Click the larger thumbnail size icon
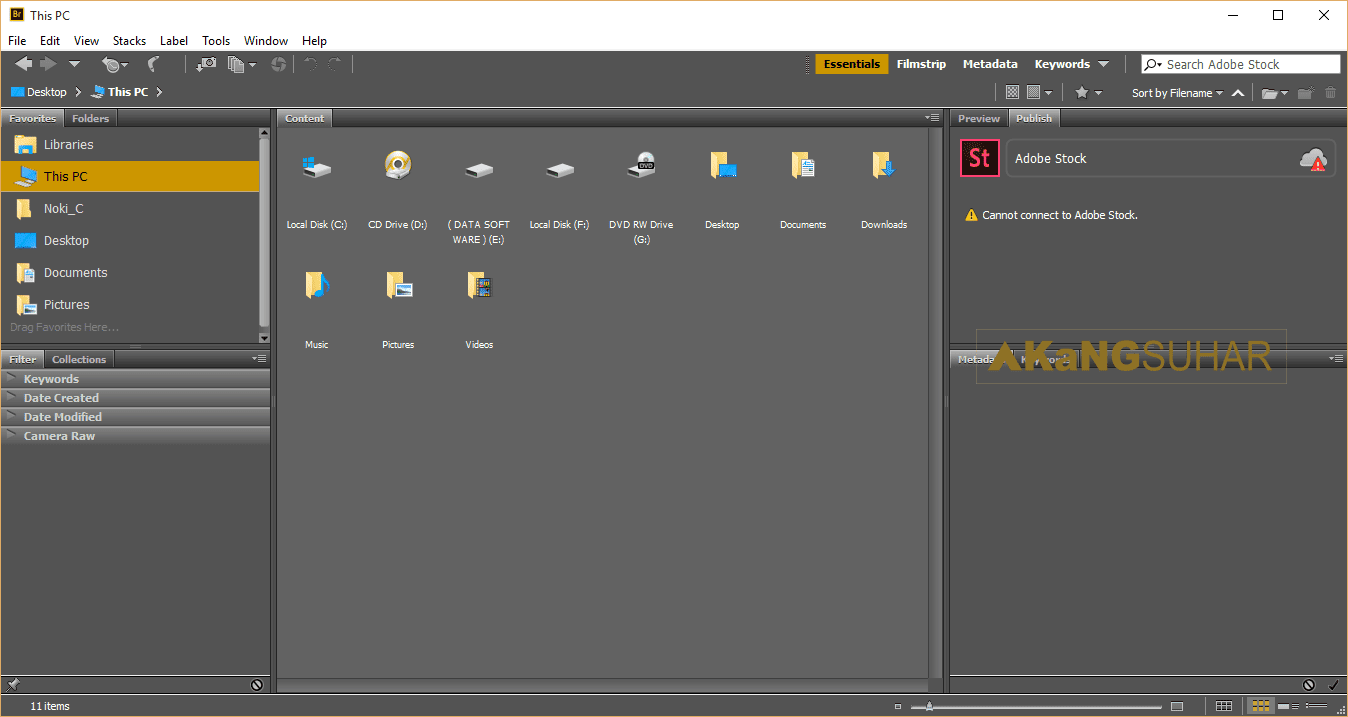This screenshot has height=717, width=1348. coord(1177,706)
